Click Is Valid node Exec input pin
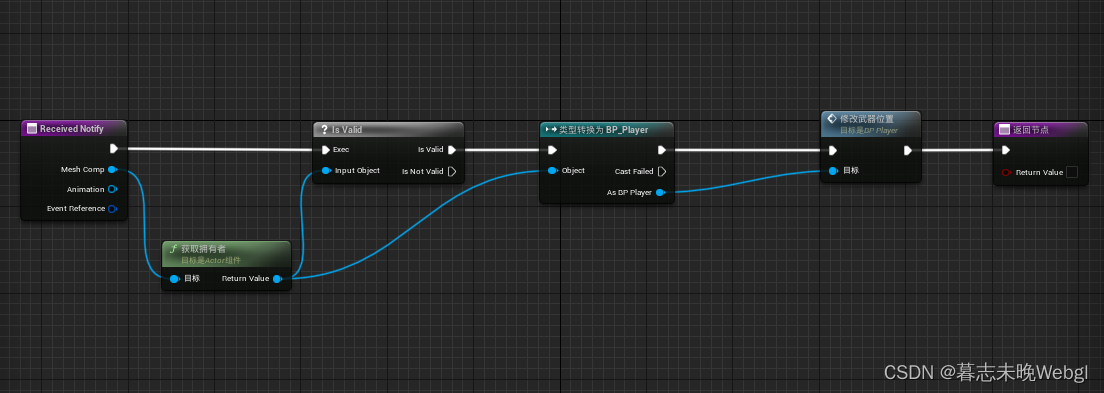The height and width of the screenshot is (393, 1104). pyautogui.click(x=325, y=149)
